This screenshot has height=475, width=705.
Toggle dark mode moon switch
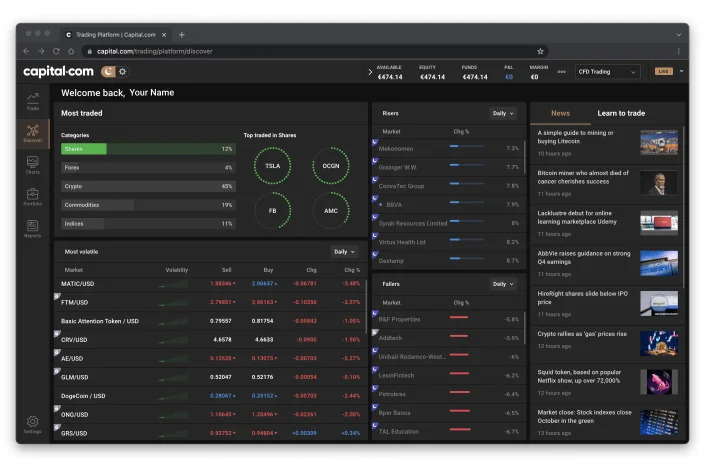pos(108,72)
